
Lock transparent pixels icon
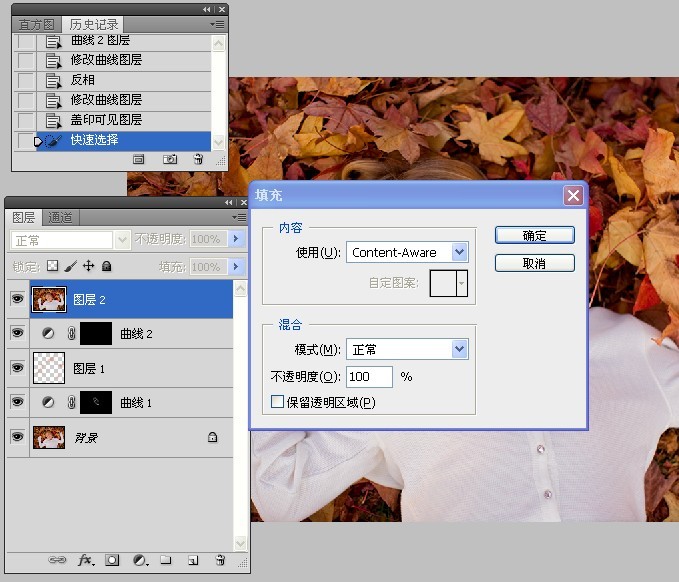(52, 265)
